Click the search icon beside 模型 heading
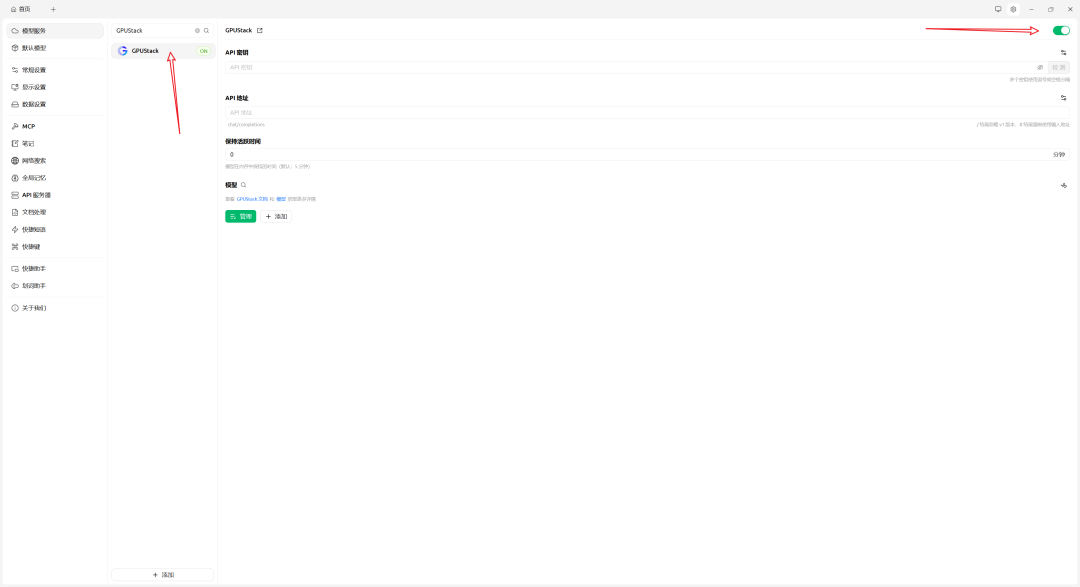Viewport: 1080px width, 587px height. pos(243,185)
